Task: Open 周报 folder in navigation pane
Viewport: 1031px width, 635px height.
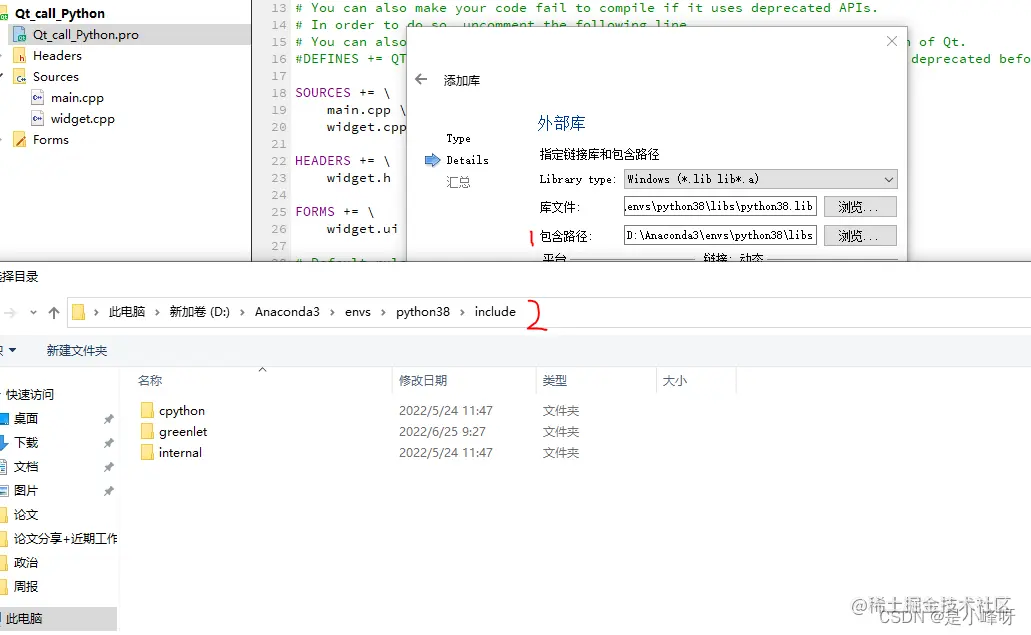Action: (x=26, y=586)
